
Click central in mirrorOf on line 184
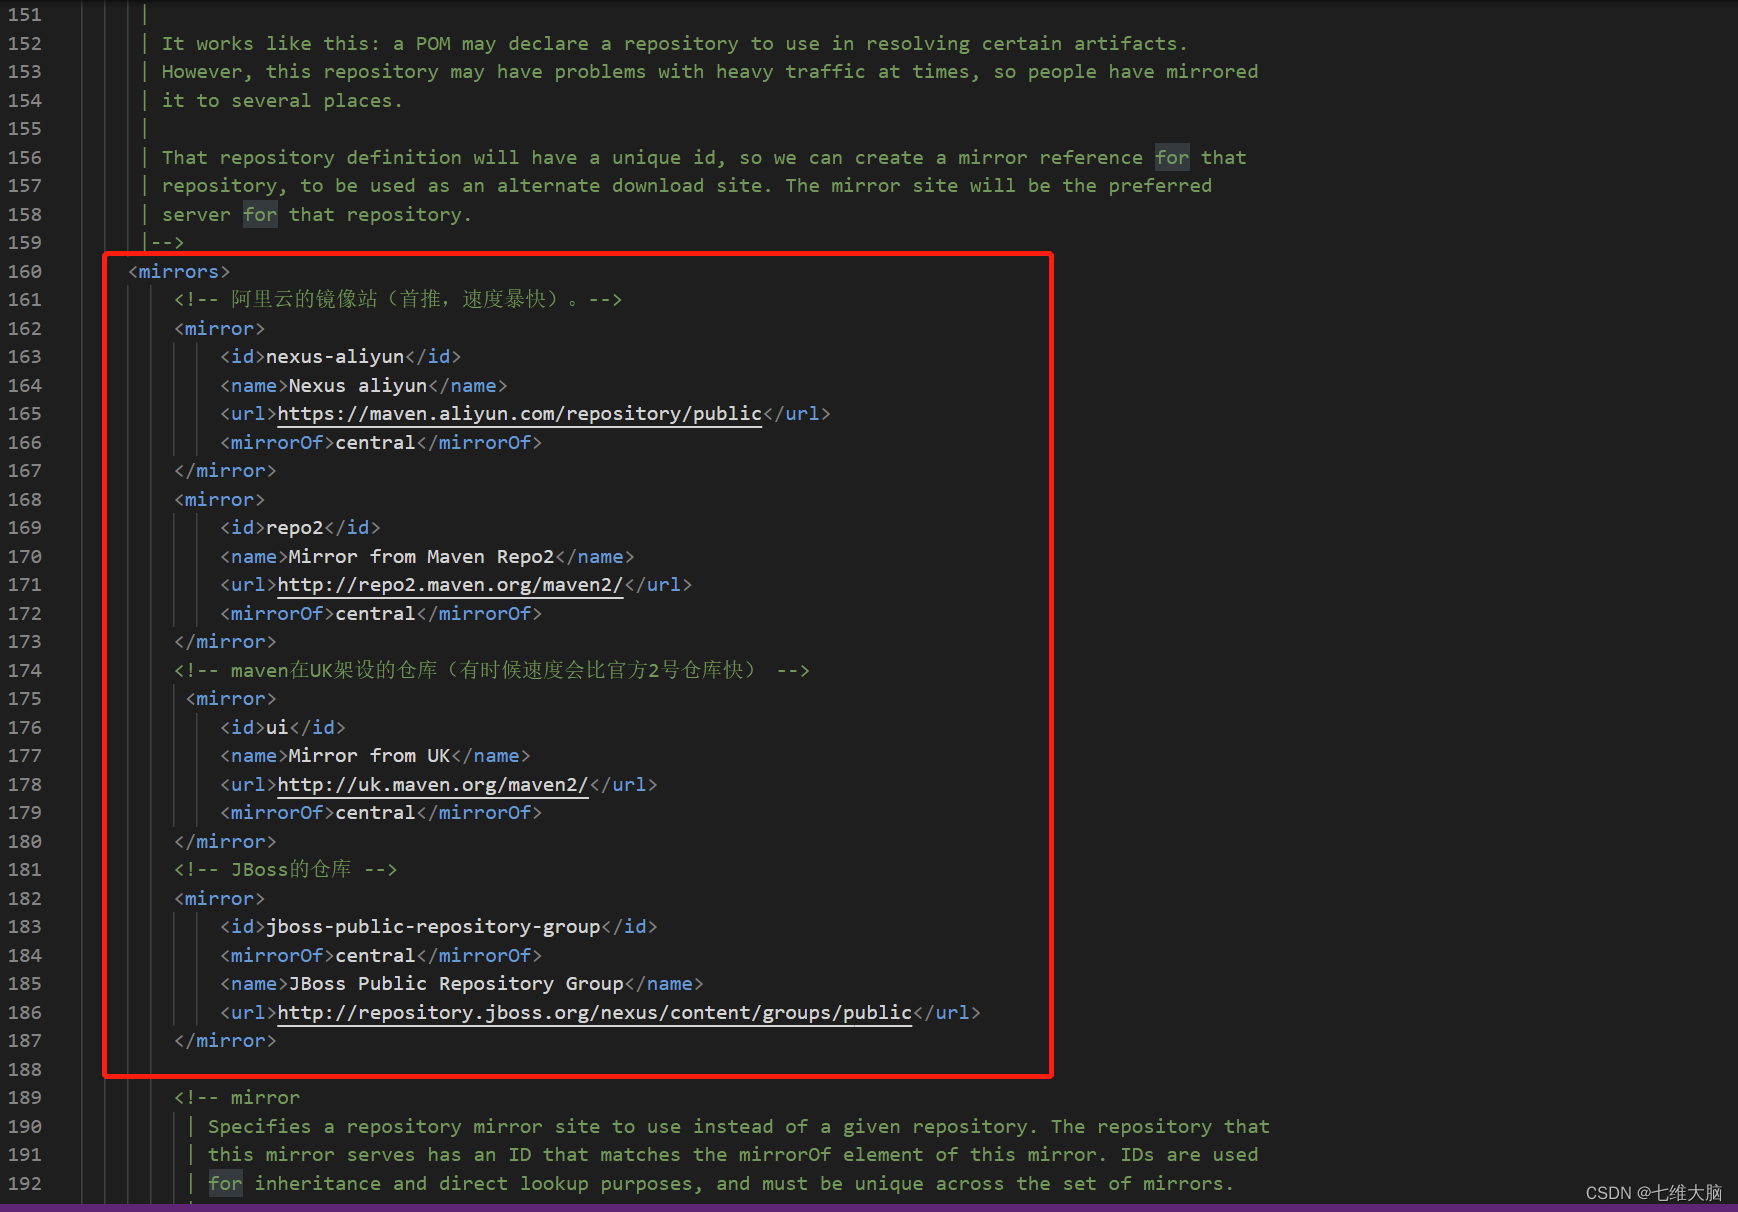coord(375,956)
